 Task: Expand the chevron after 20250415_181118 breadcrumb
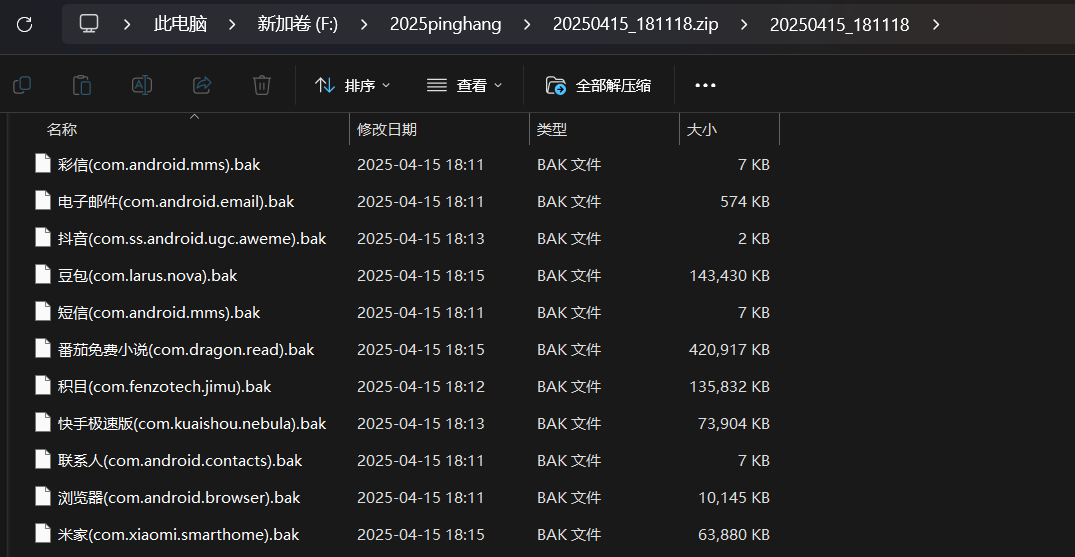(936, 24)
